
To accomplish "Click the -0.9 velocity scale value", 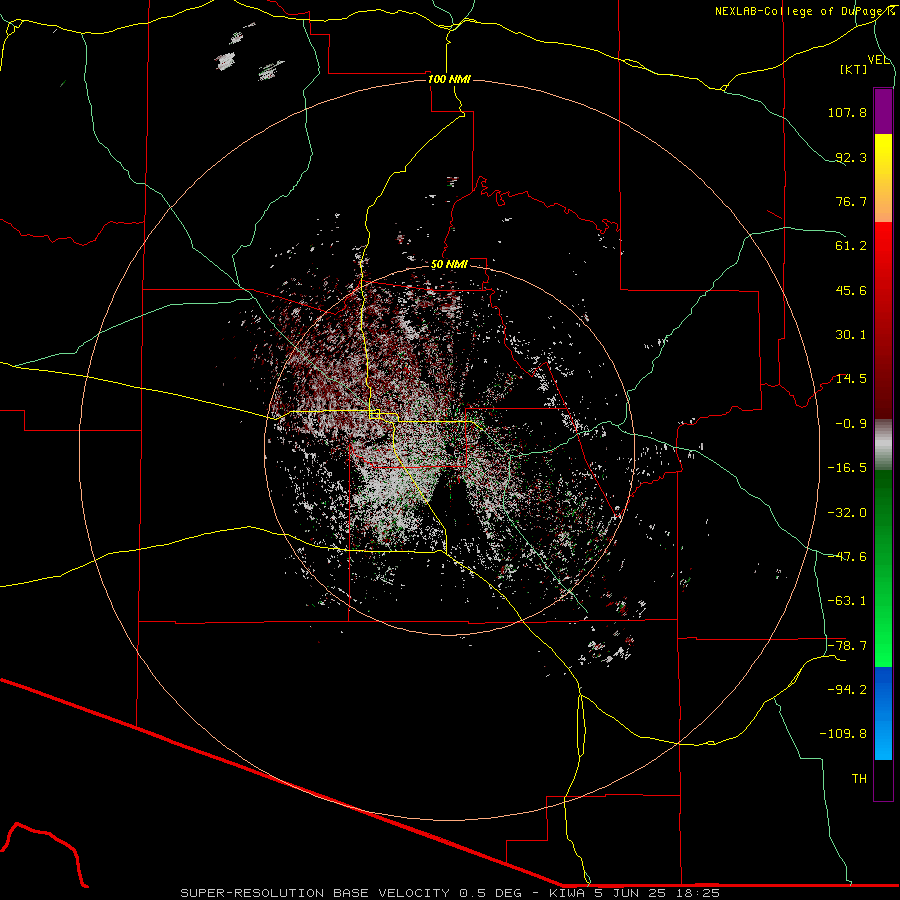I will coord(851,424).
